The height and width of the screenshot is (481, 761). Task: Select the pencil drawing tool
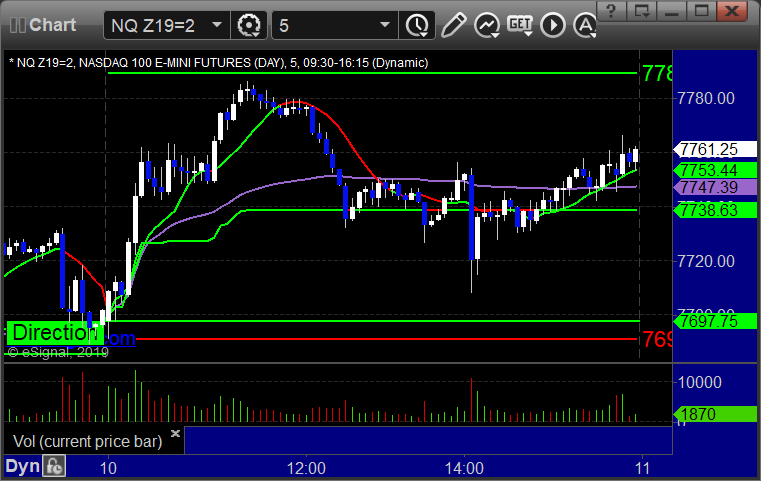coord(453,25)
